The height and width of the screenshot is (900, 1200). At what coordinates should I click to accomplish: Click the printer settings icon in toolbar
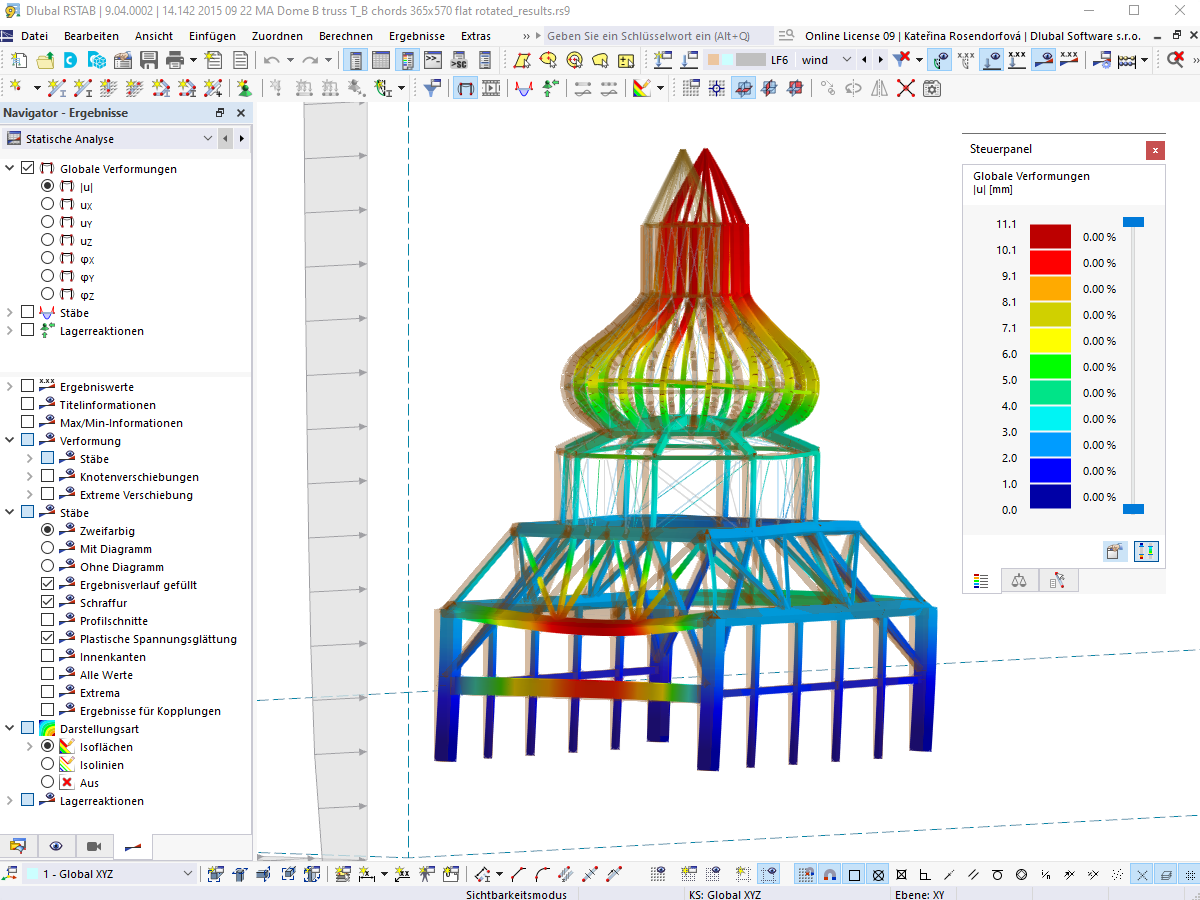coord(174,60)
